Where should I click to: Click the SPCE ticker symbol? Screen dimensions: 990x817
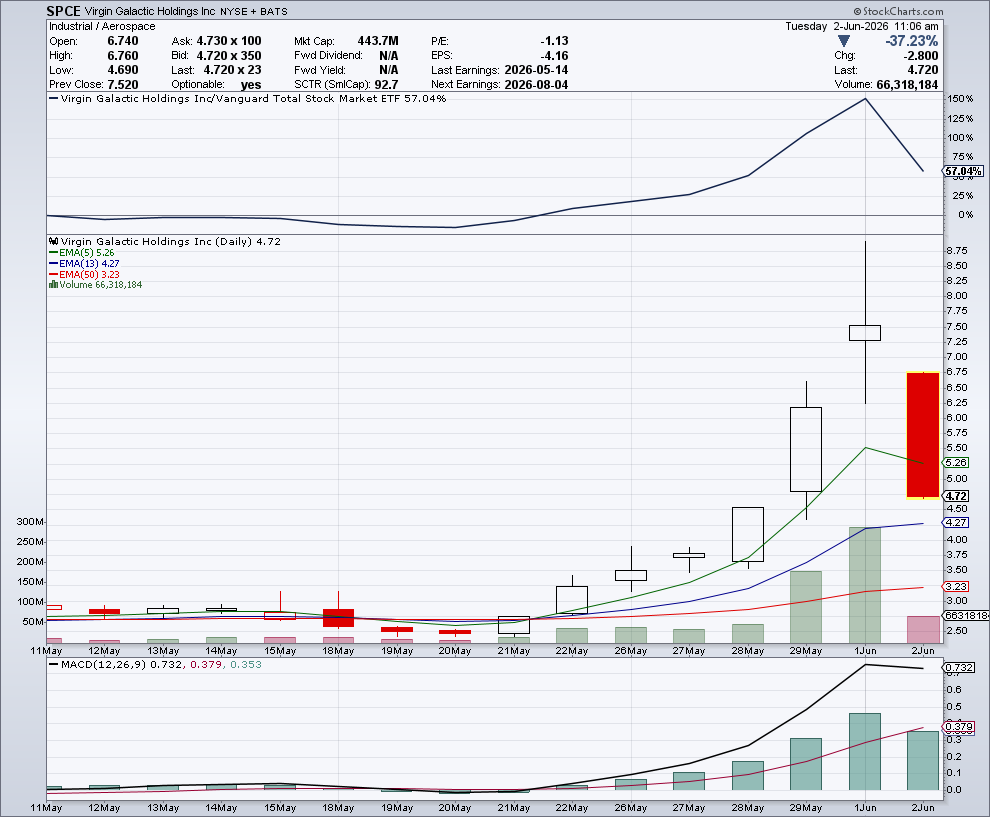pyautogui.click(x=64, y=11)
